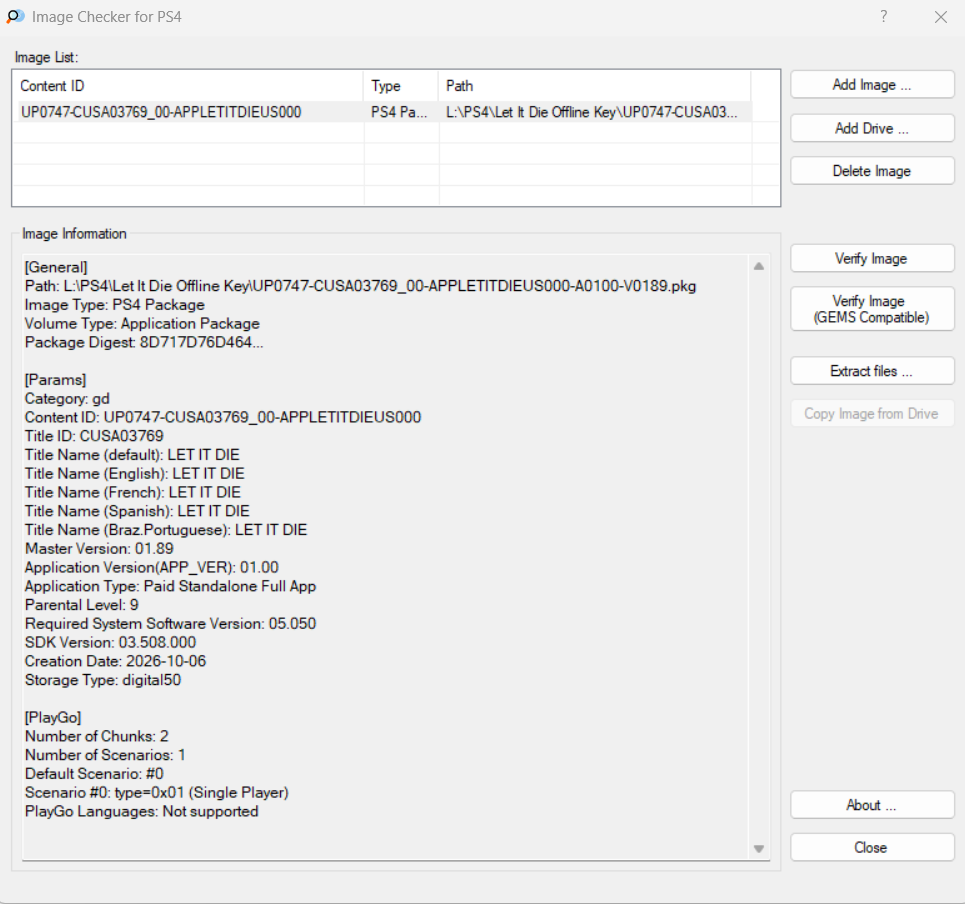Click the 'Title ID: CUSA03769' line
This screenshot has height=904, width=965.
click(x=94, y=436)
